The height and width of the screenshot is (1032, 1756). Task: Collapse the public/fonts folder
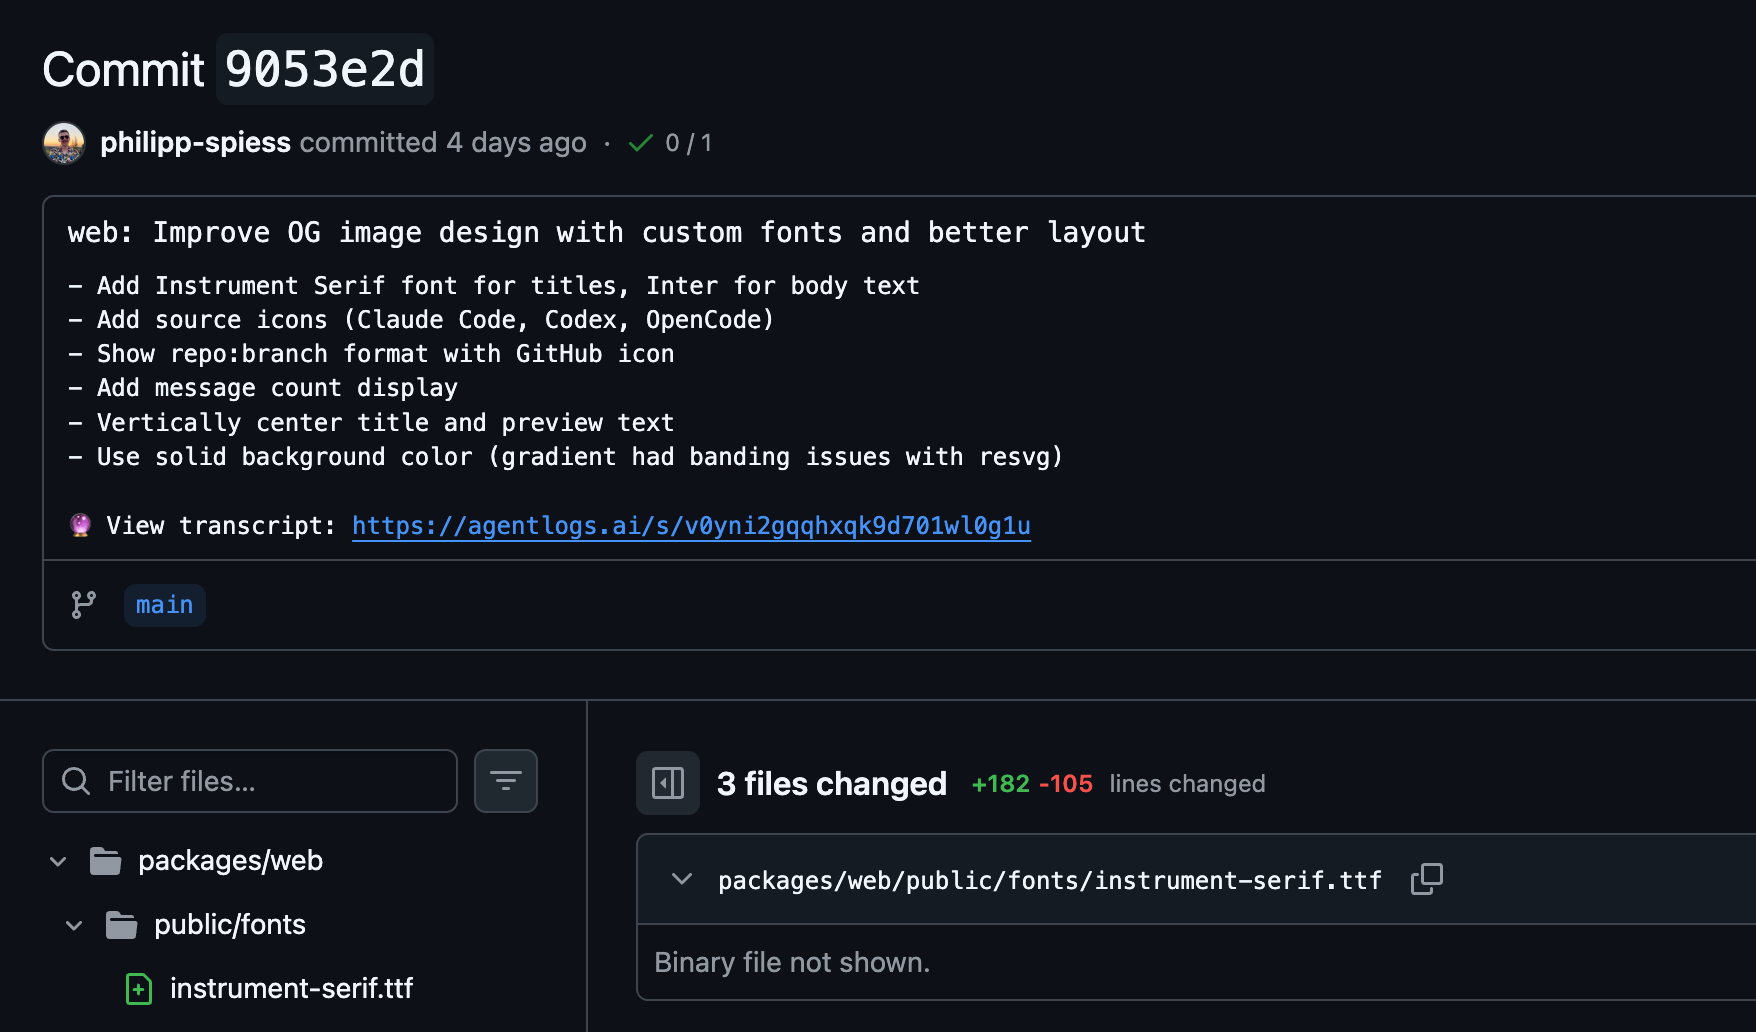click(72, 924)
